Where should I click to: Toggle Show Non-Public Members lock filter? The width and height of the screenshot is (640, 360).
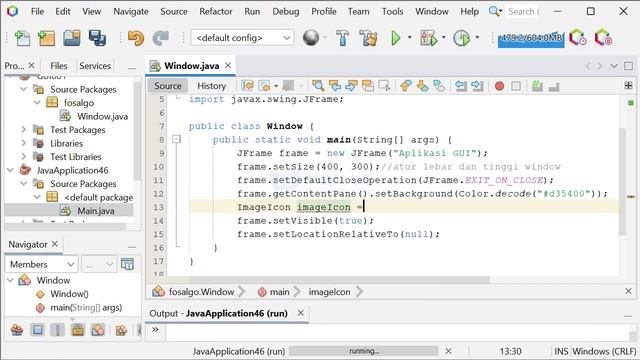[x=78, y=329]
